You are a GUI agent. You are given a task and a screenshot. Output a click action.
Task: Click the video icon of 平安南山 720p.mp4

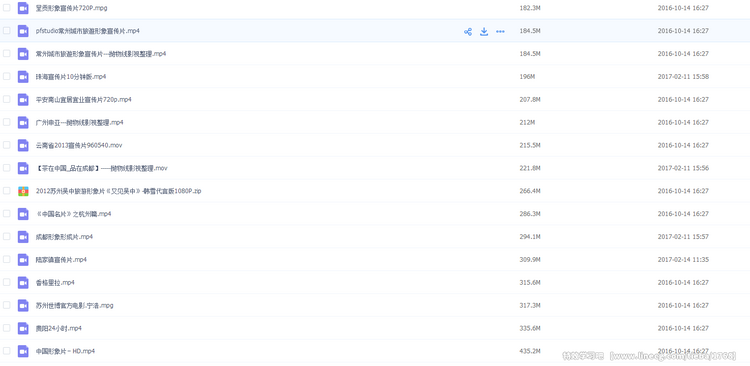[23, 100]
